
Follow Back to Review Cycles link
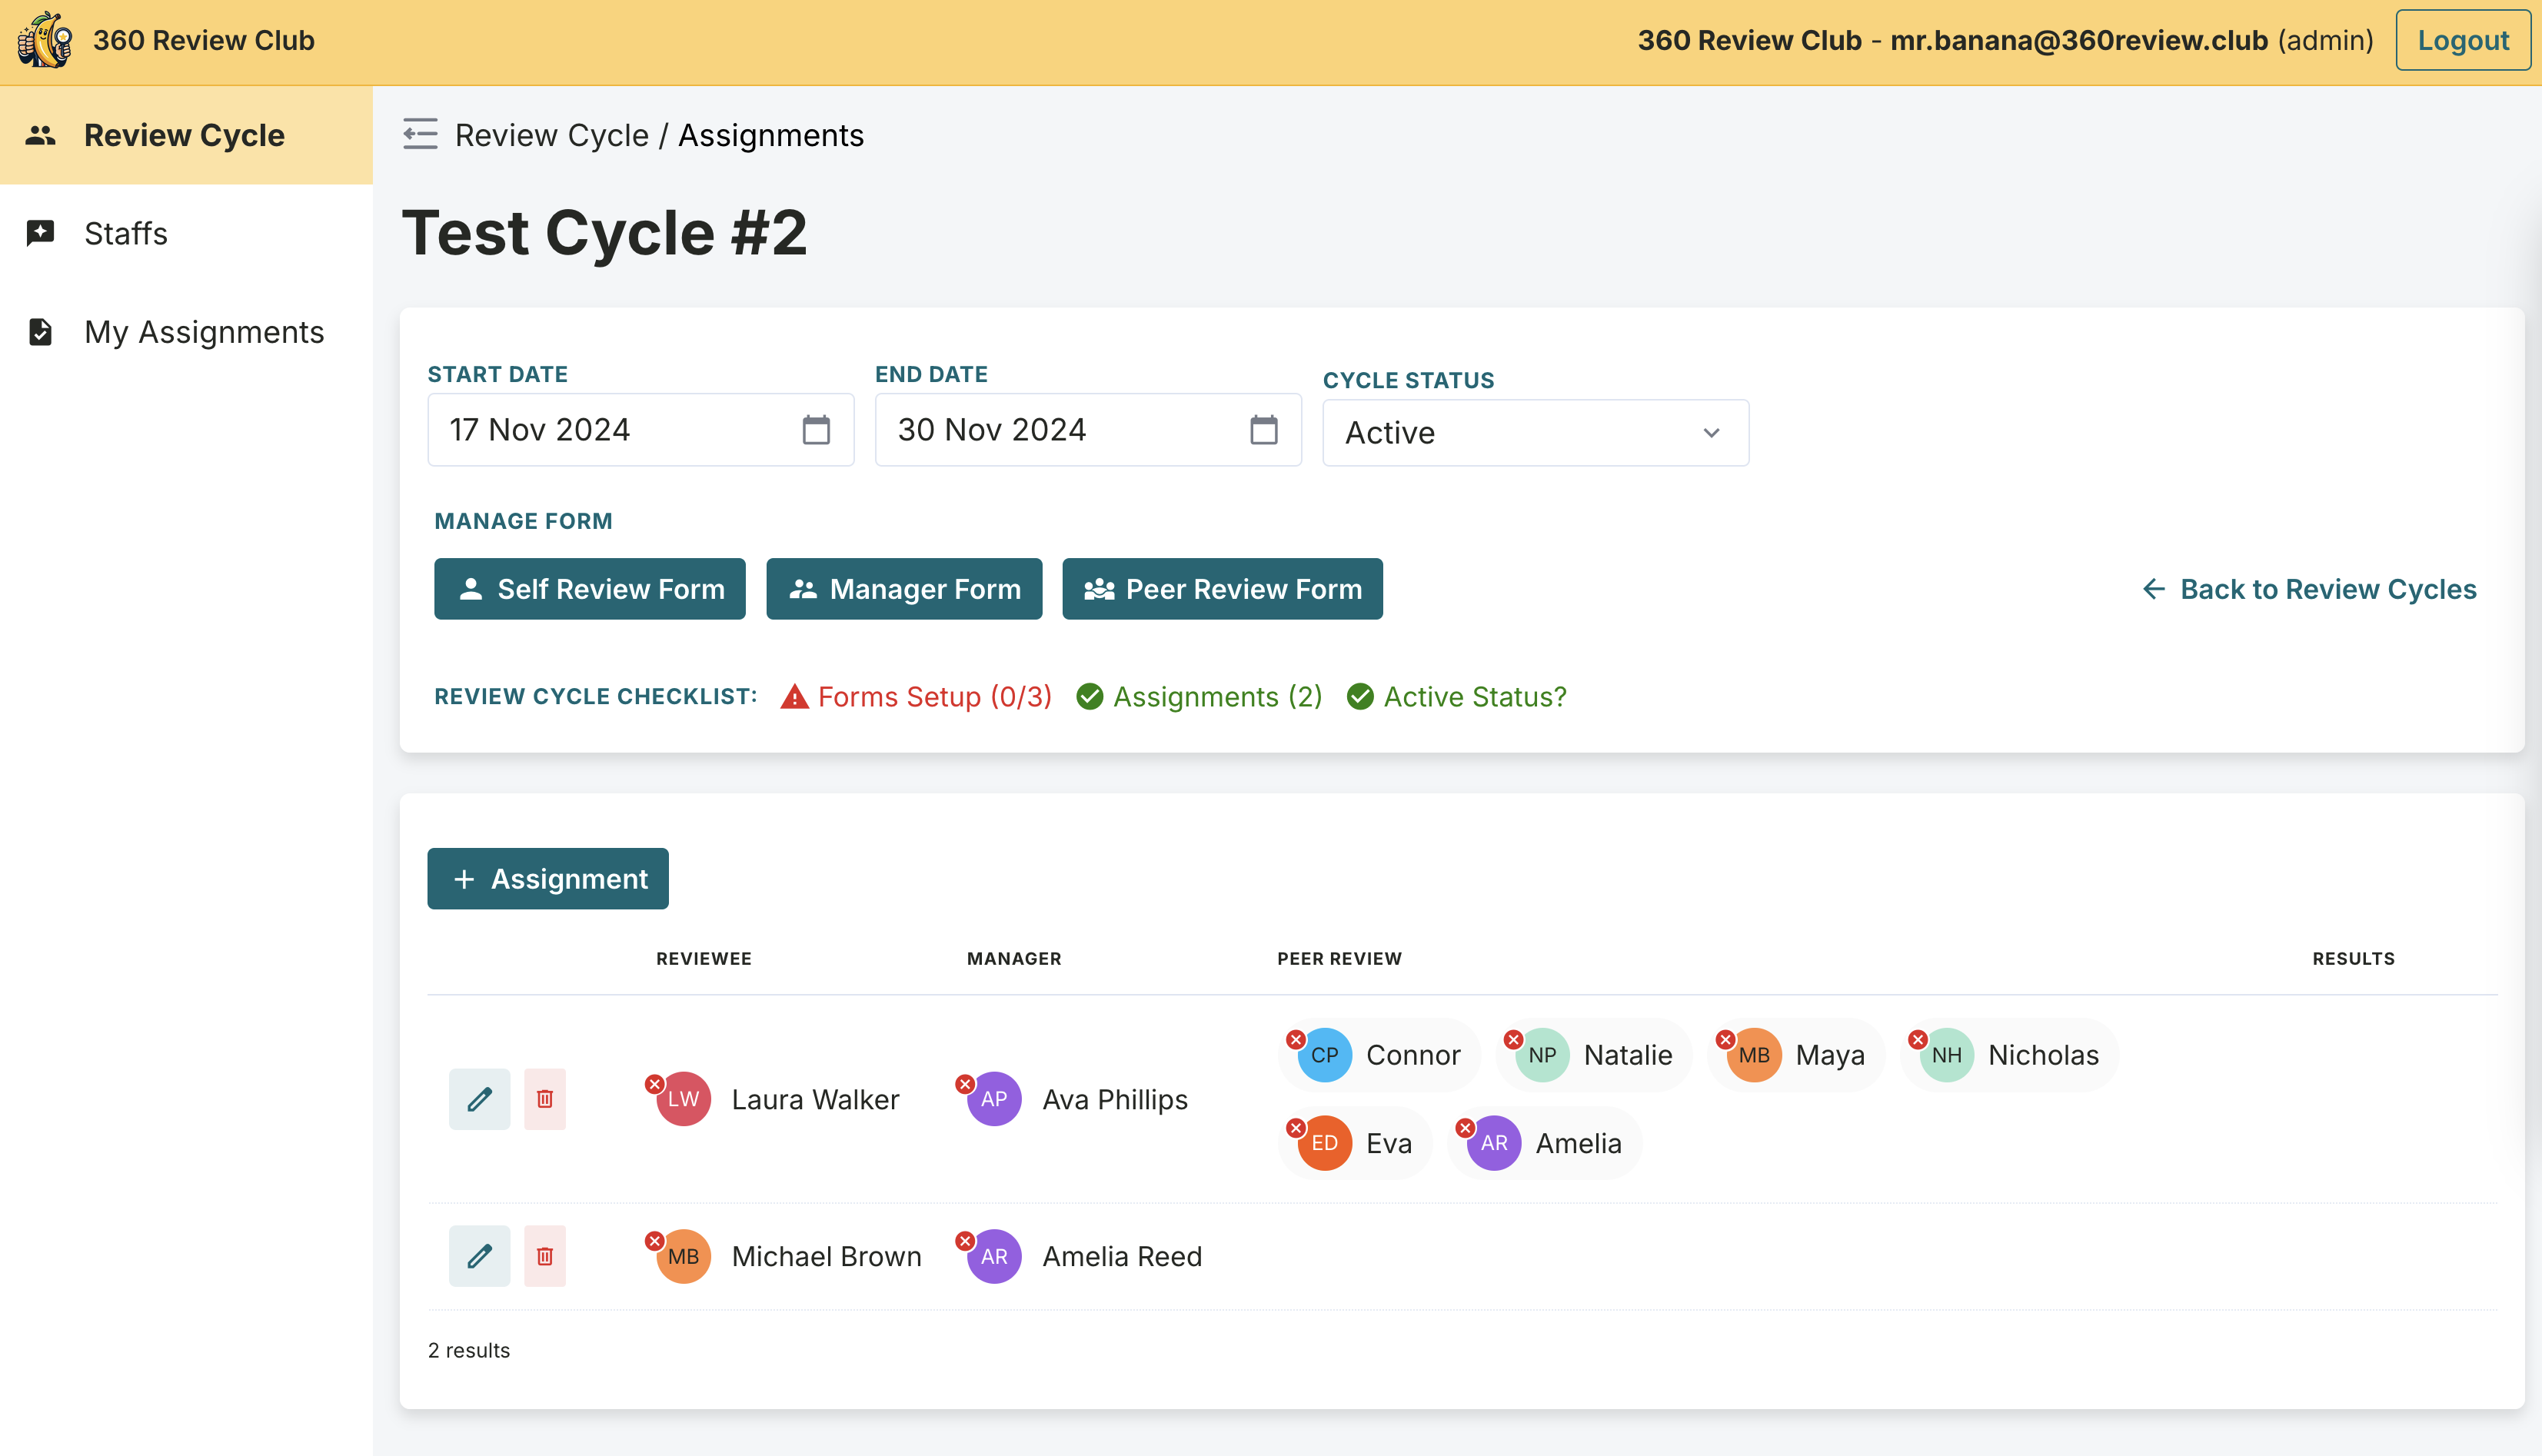(x=2309, y=589)
